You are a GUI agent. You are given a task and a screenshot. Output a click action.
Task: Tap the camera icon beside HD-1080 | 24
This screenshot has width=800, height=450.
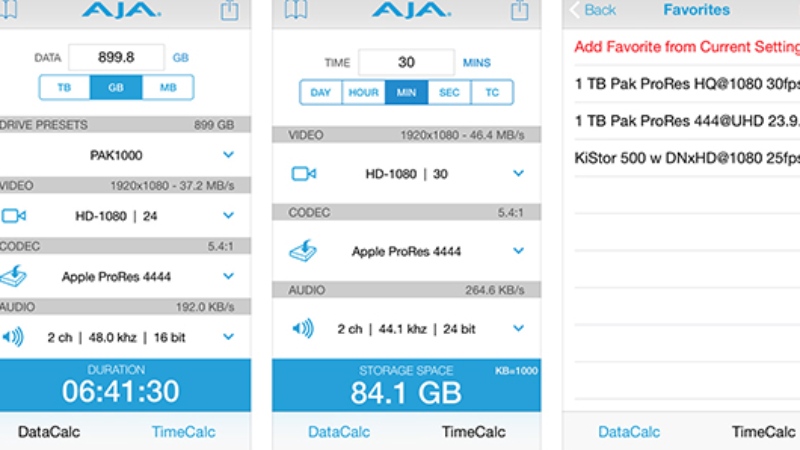(x=13, y=215)
